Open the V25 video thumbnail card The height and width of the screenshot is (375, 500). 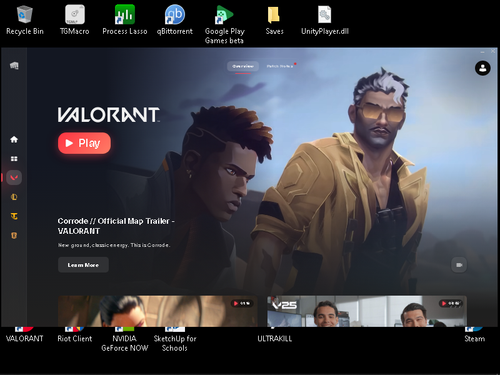tap(367, 311)
